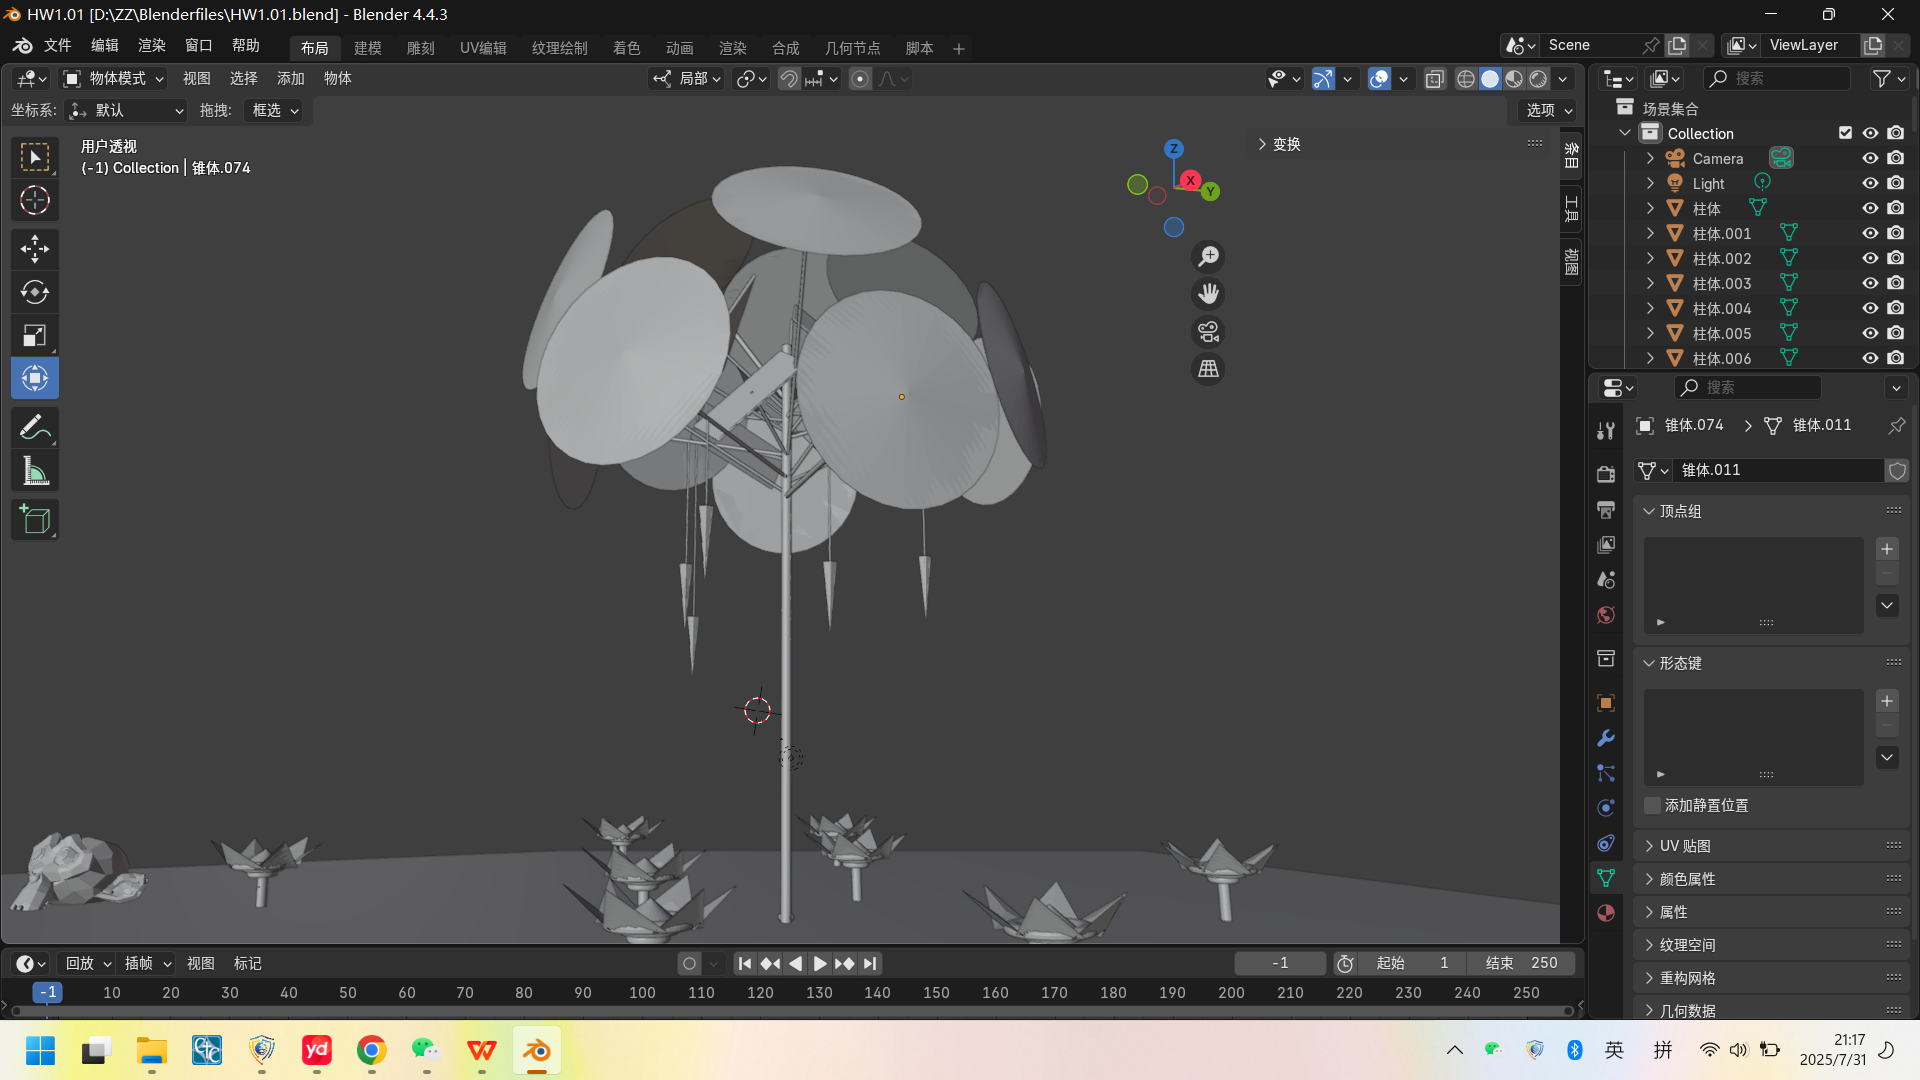This screenshot has height=1080, width=1920.
Task: Select the Measure tool
Action: click(35, 471)
